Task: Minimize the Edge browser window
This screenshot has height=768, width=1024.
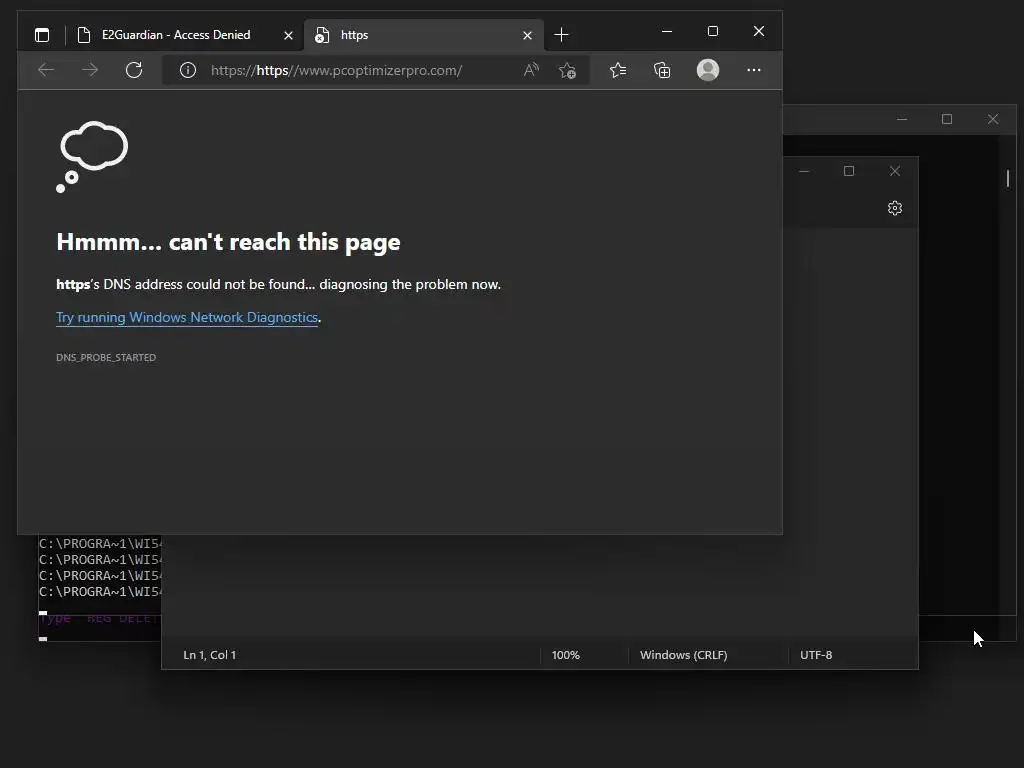Action: [667, 31]
